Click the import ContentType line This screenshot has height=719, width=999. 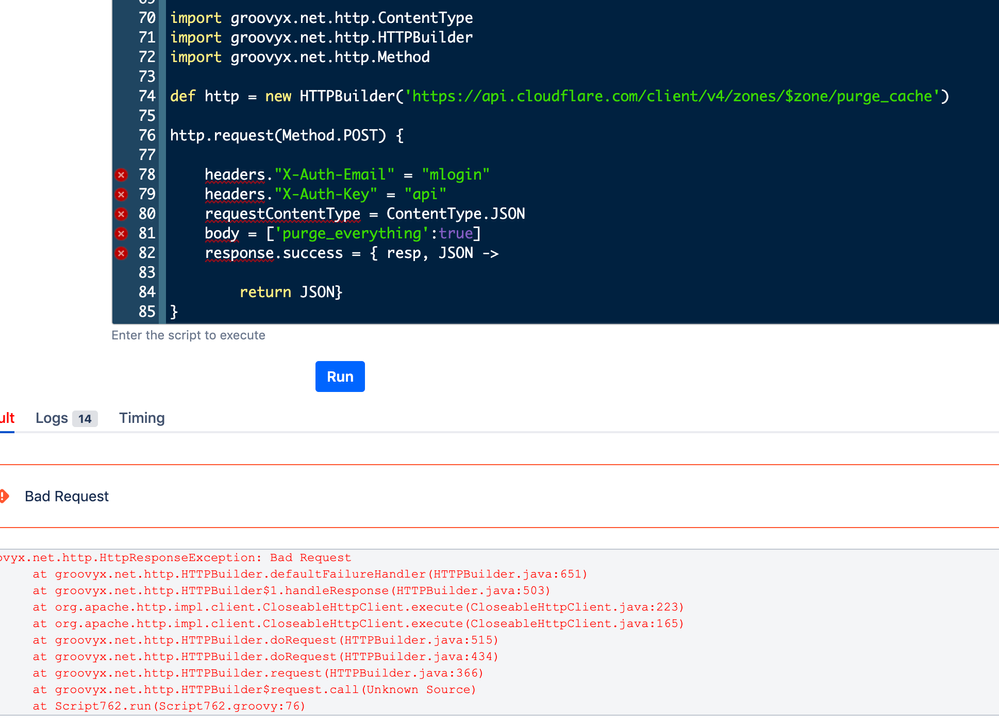point(321,18)
